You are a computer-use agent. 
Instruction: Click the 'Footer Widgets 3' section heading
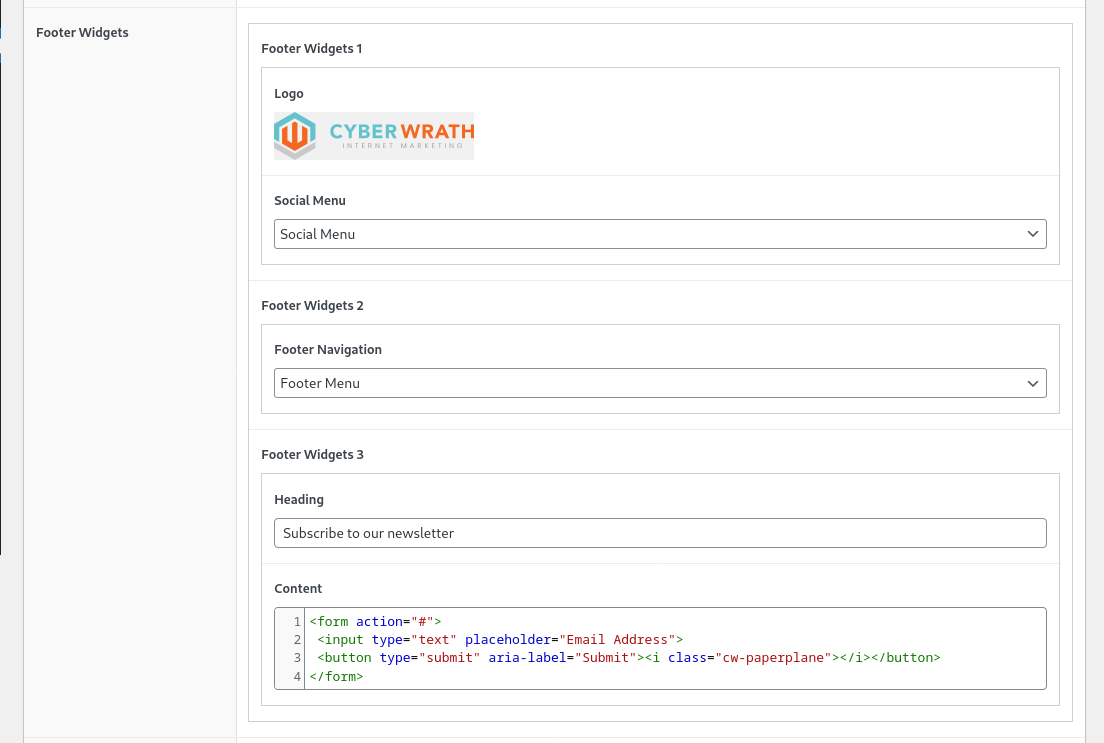pos(312,454)
